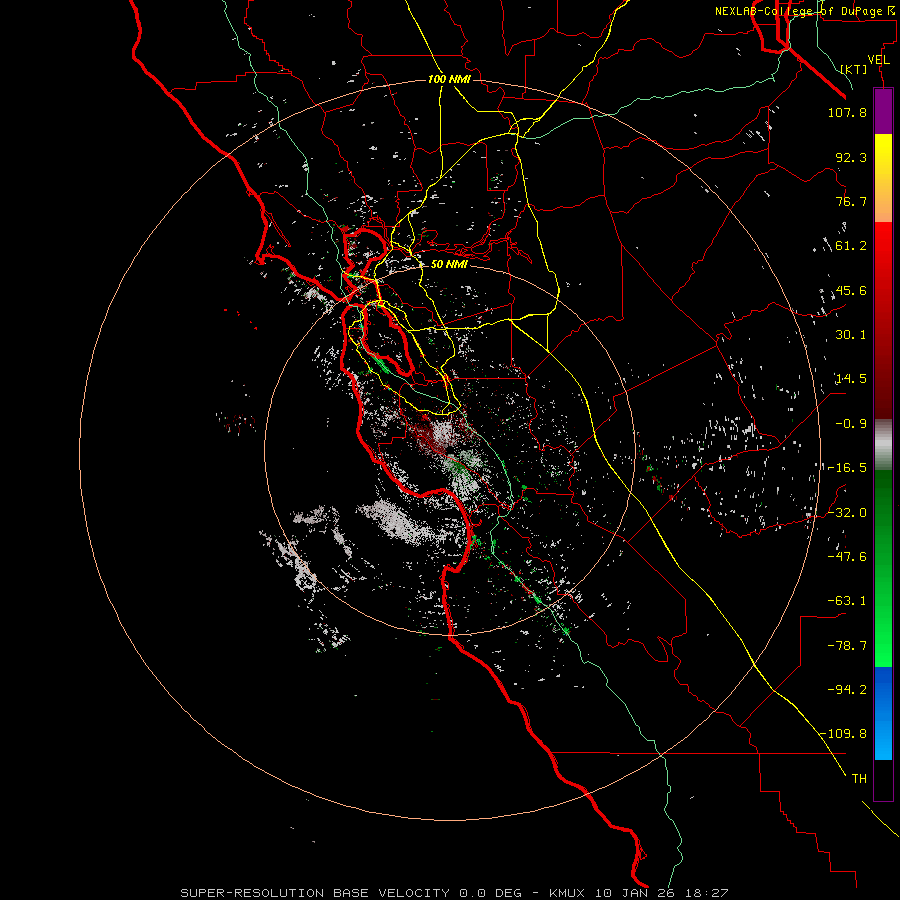Click the -63.1 velocity scale value
Viewport: 900px width, 900px height.
click(x=847, y=601)
